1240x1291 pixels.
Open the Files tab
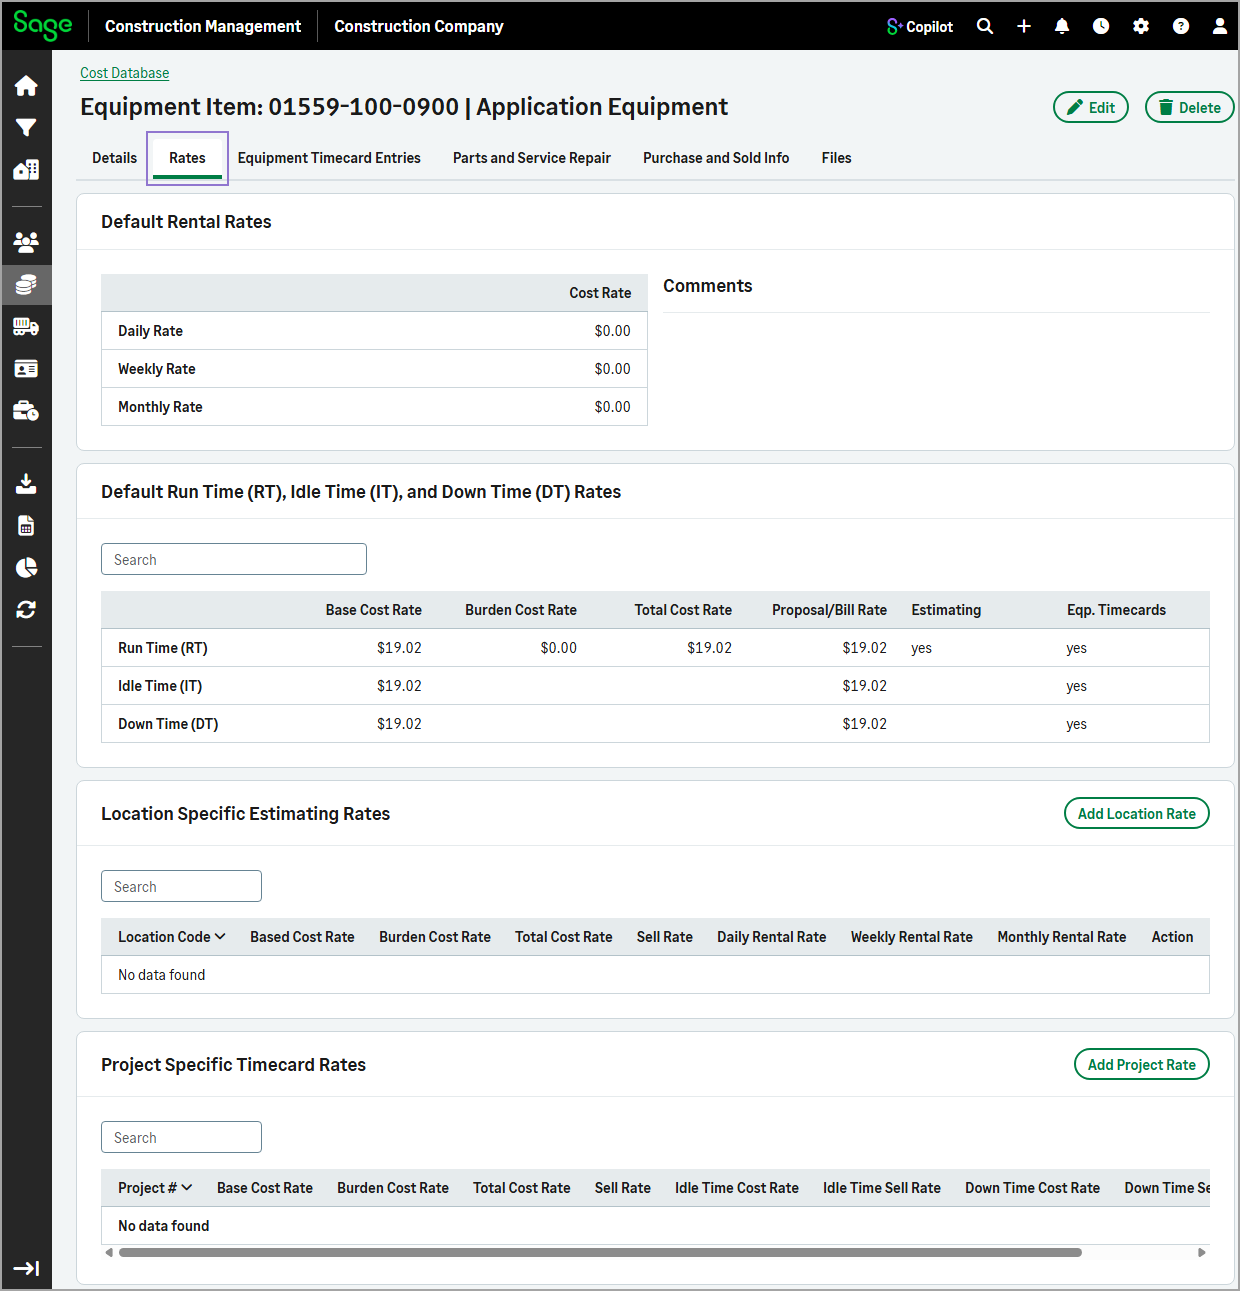[x=837, y=158]
